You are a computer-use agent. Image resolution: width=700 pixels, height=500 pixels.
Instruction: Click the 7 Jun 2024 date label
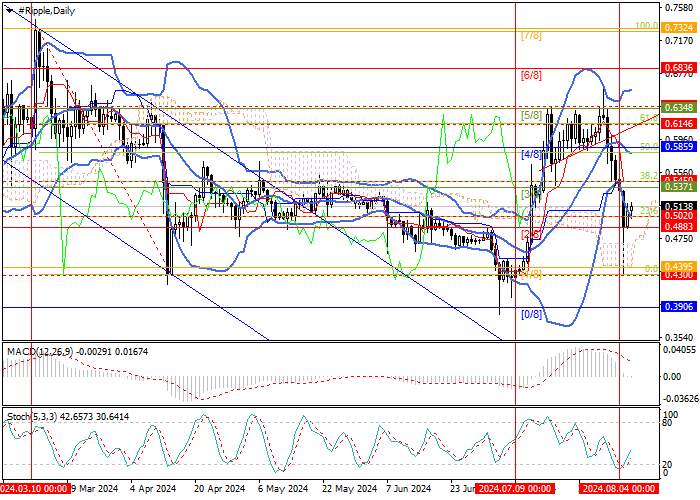pyautogui.click(x=409, y=488)
